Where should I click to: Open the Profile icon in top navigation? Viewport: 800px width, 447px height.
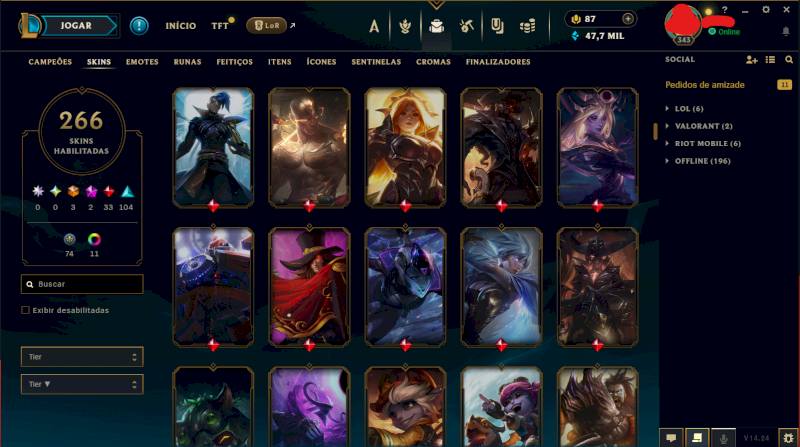(374, 26)
